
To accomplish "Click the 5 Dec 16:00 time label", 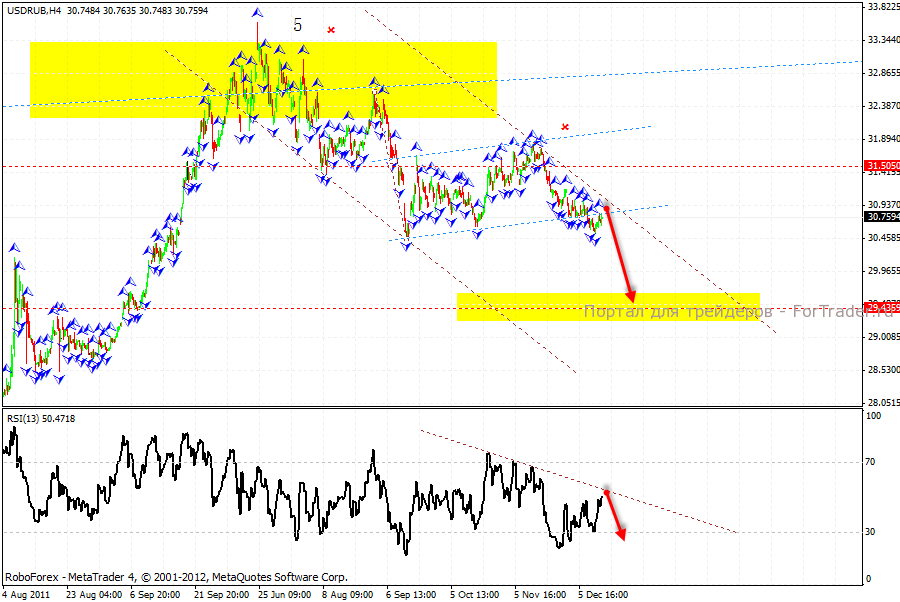I will pos(603,594).
